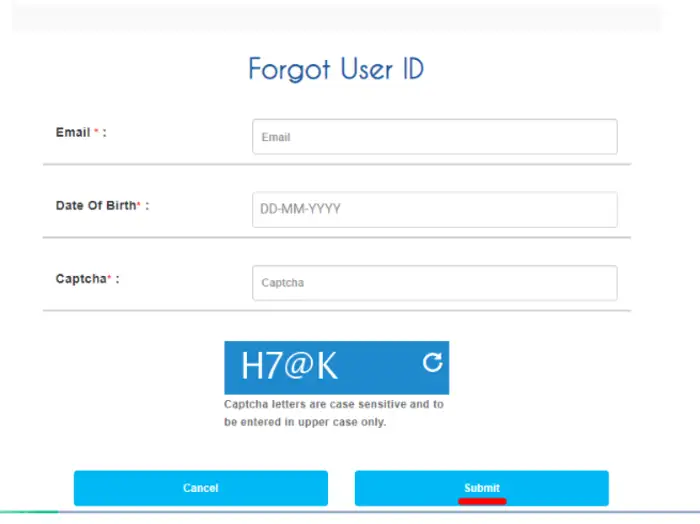Click the Captcha text input box

click(434, 283)
